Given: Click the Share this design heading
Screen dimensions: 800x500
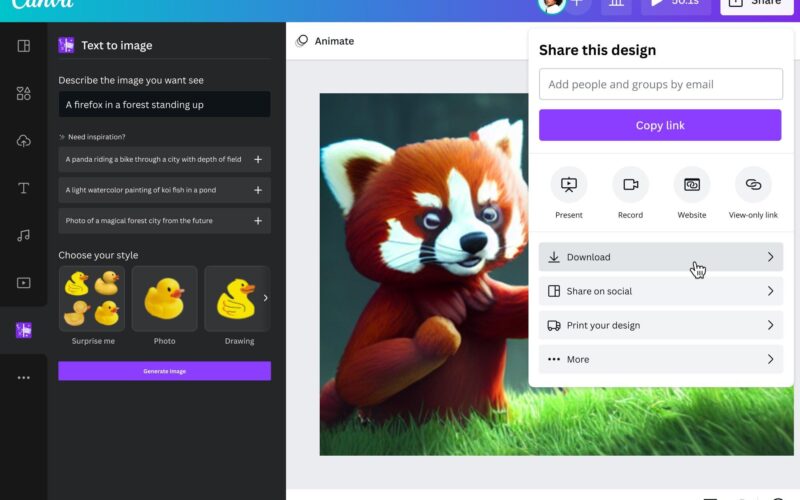Looking at the screenshot, I should (x=597, y=50).
